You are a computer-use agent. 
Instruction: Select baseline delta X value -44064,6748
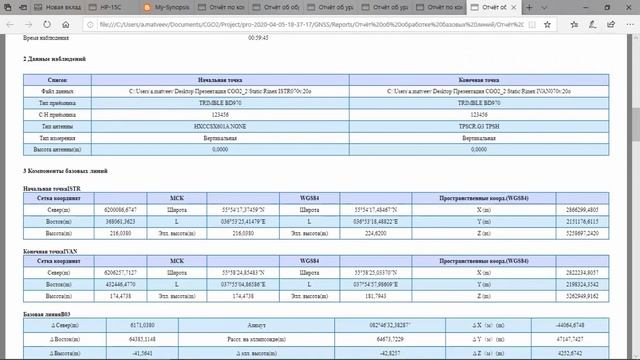pyautogui.click(x=570, y=325)
